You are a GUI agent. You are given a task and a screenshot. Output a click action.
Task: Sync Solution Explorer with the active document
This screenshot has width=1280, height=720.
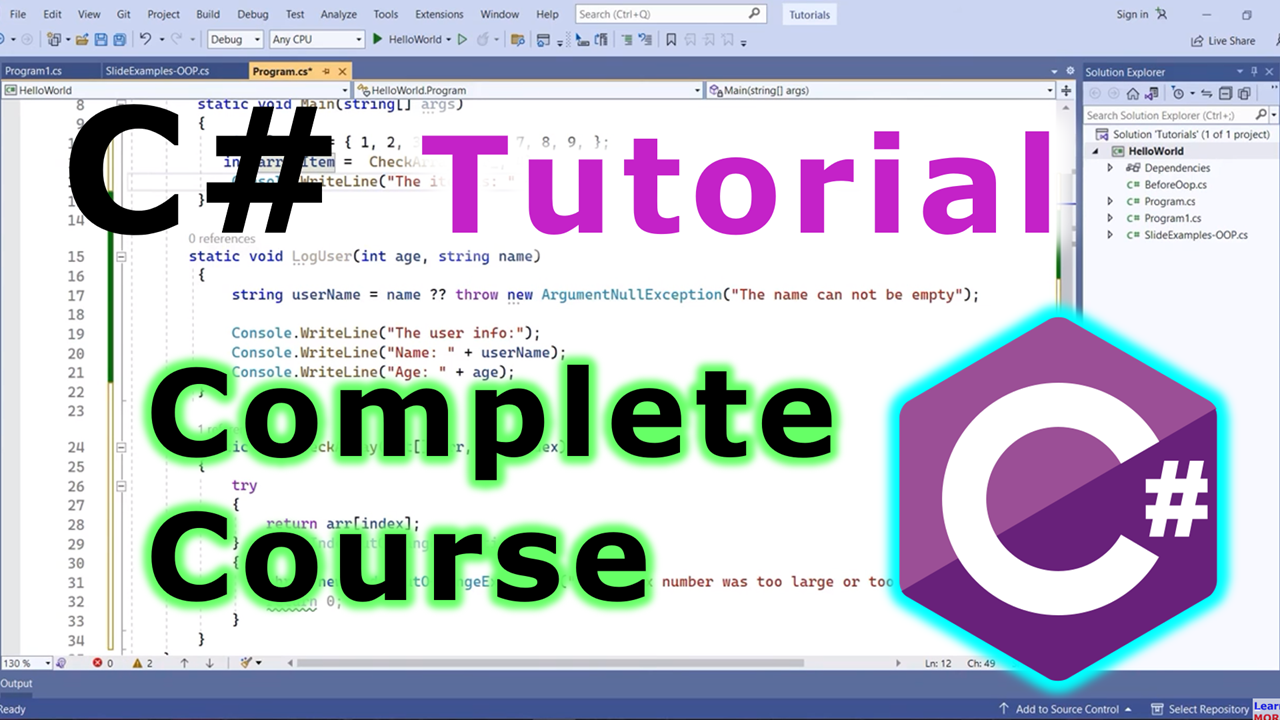(x=1207, y=93)
